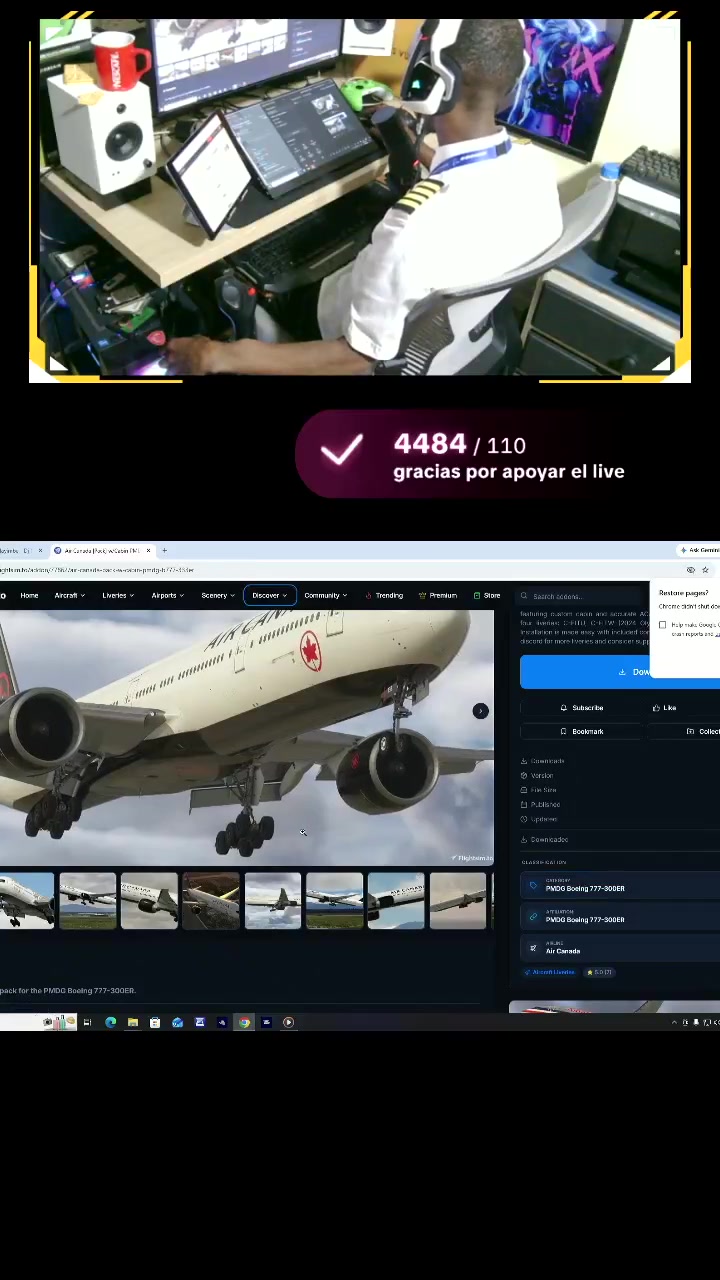Open the Air Canada airline card
The height and width of the screenshot is (1280, 720).
pos(620,947)
